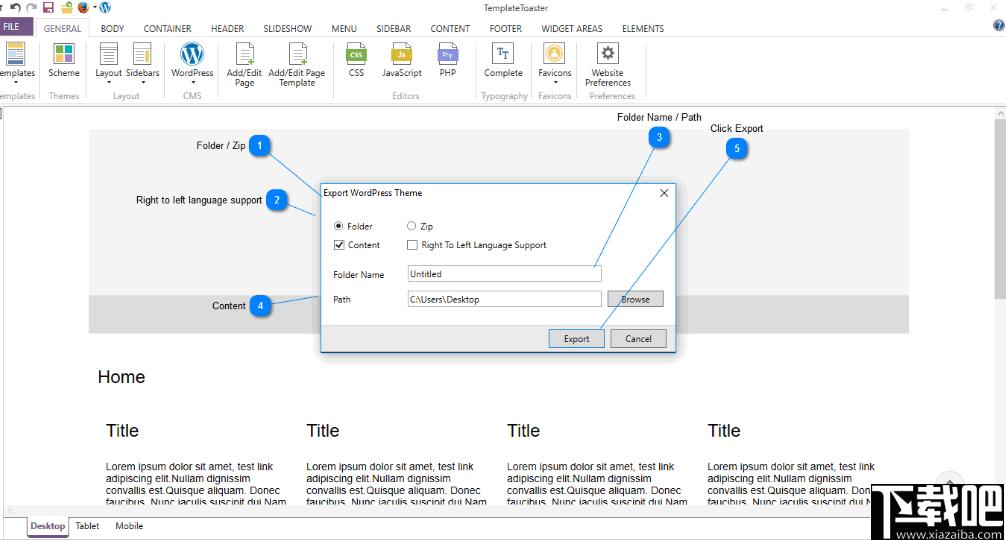Enable Right To Left Language Support

(x=412, y=245)
